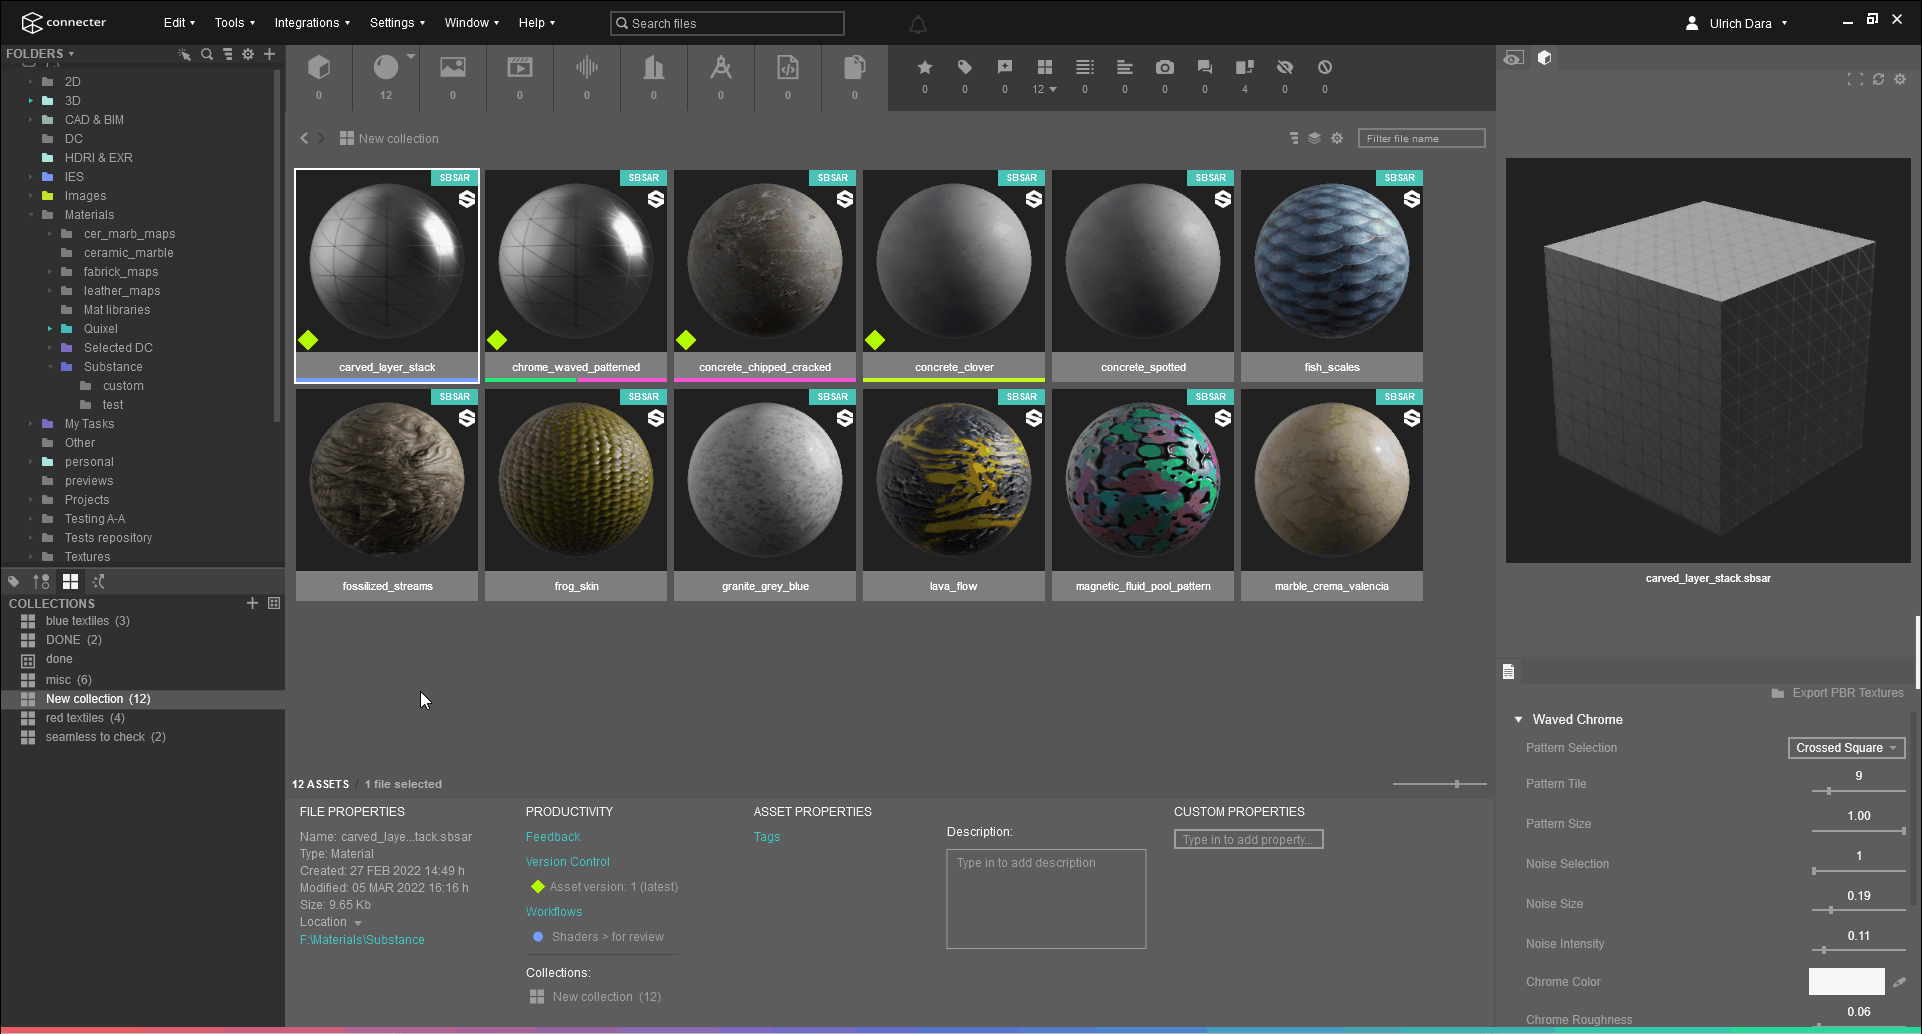
Task: Filter assets by the 3D cube type
Action: coord(319,68)
